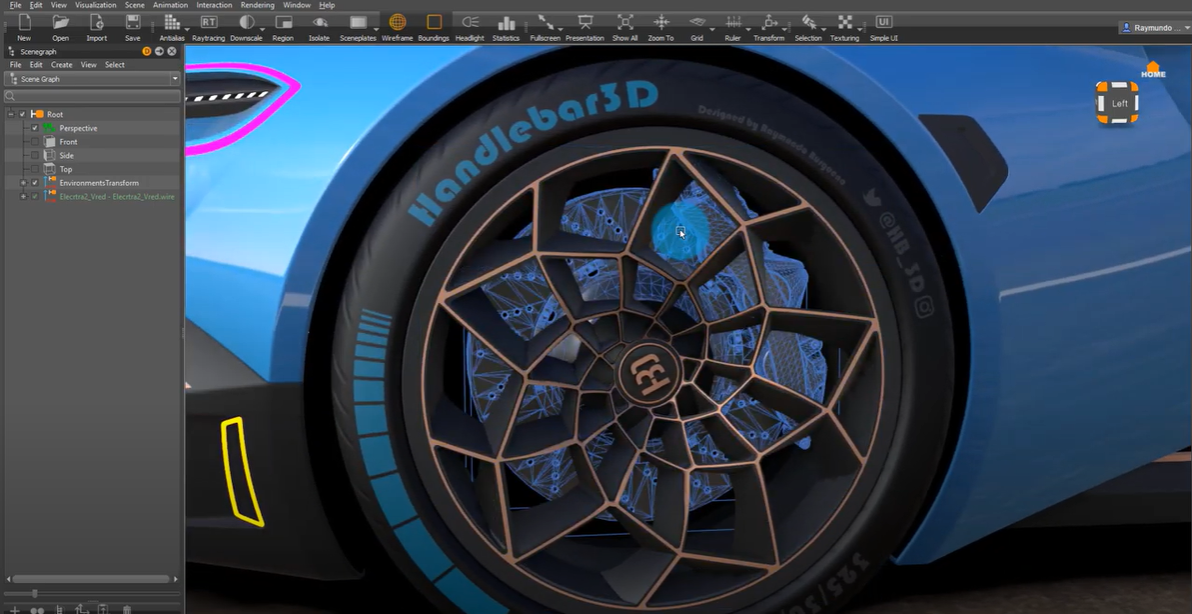Enter Fullscreen with the arrows icon
Screen dimensions: 1192x614
545,22
